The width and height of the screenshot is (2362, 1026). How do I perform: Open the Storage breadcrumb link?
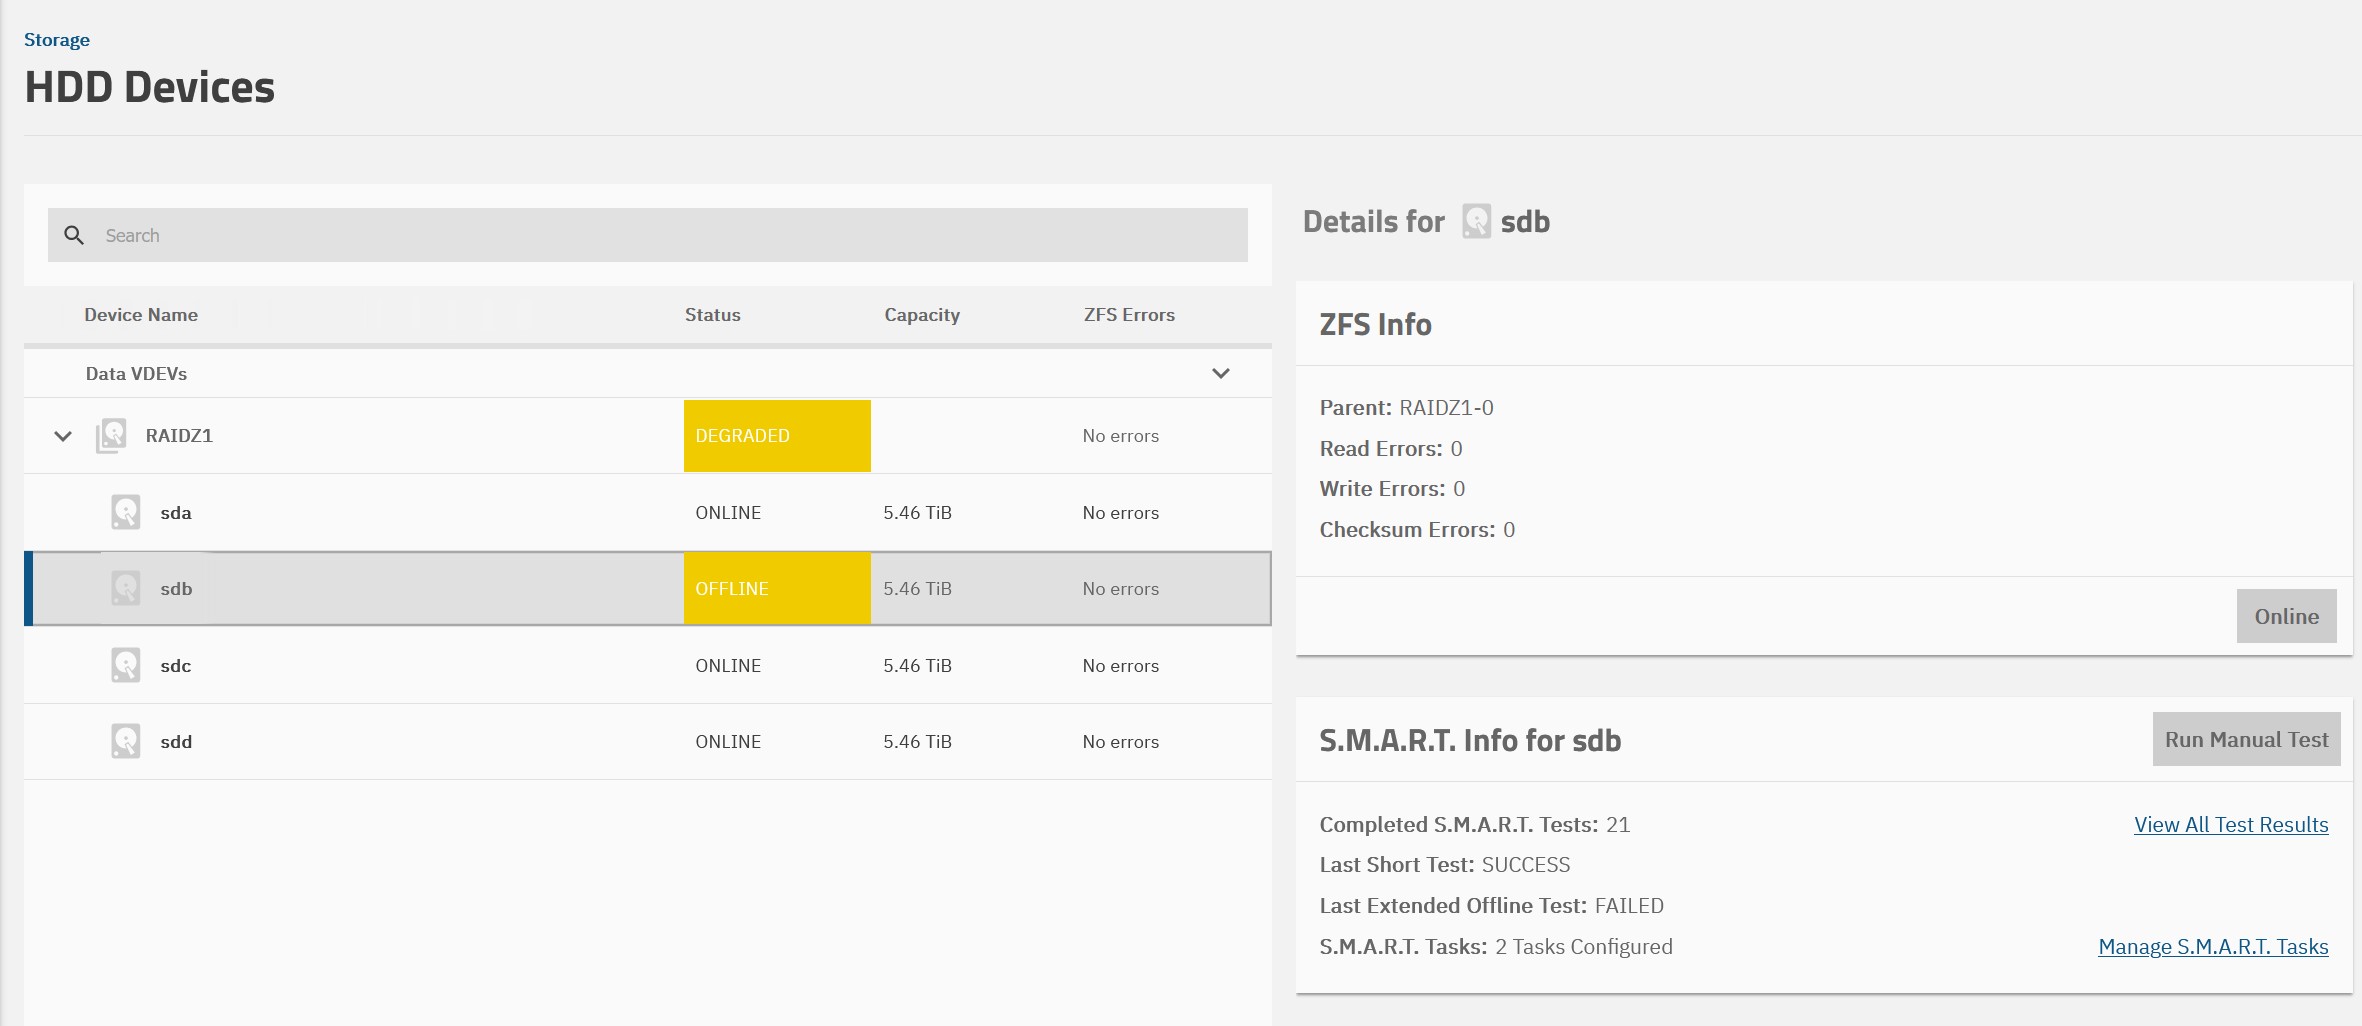[57, 40]
